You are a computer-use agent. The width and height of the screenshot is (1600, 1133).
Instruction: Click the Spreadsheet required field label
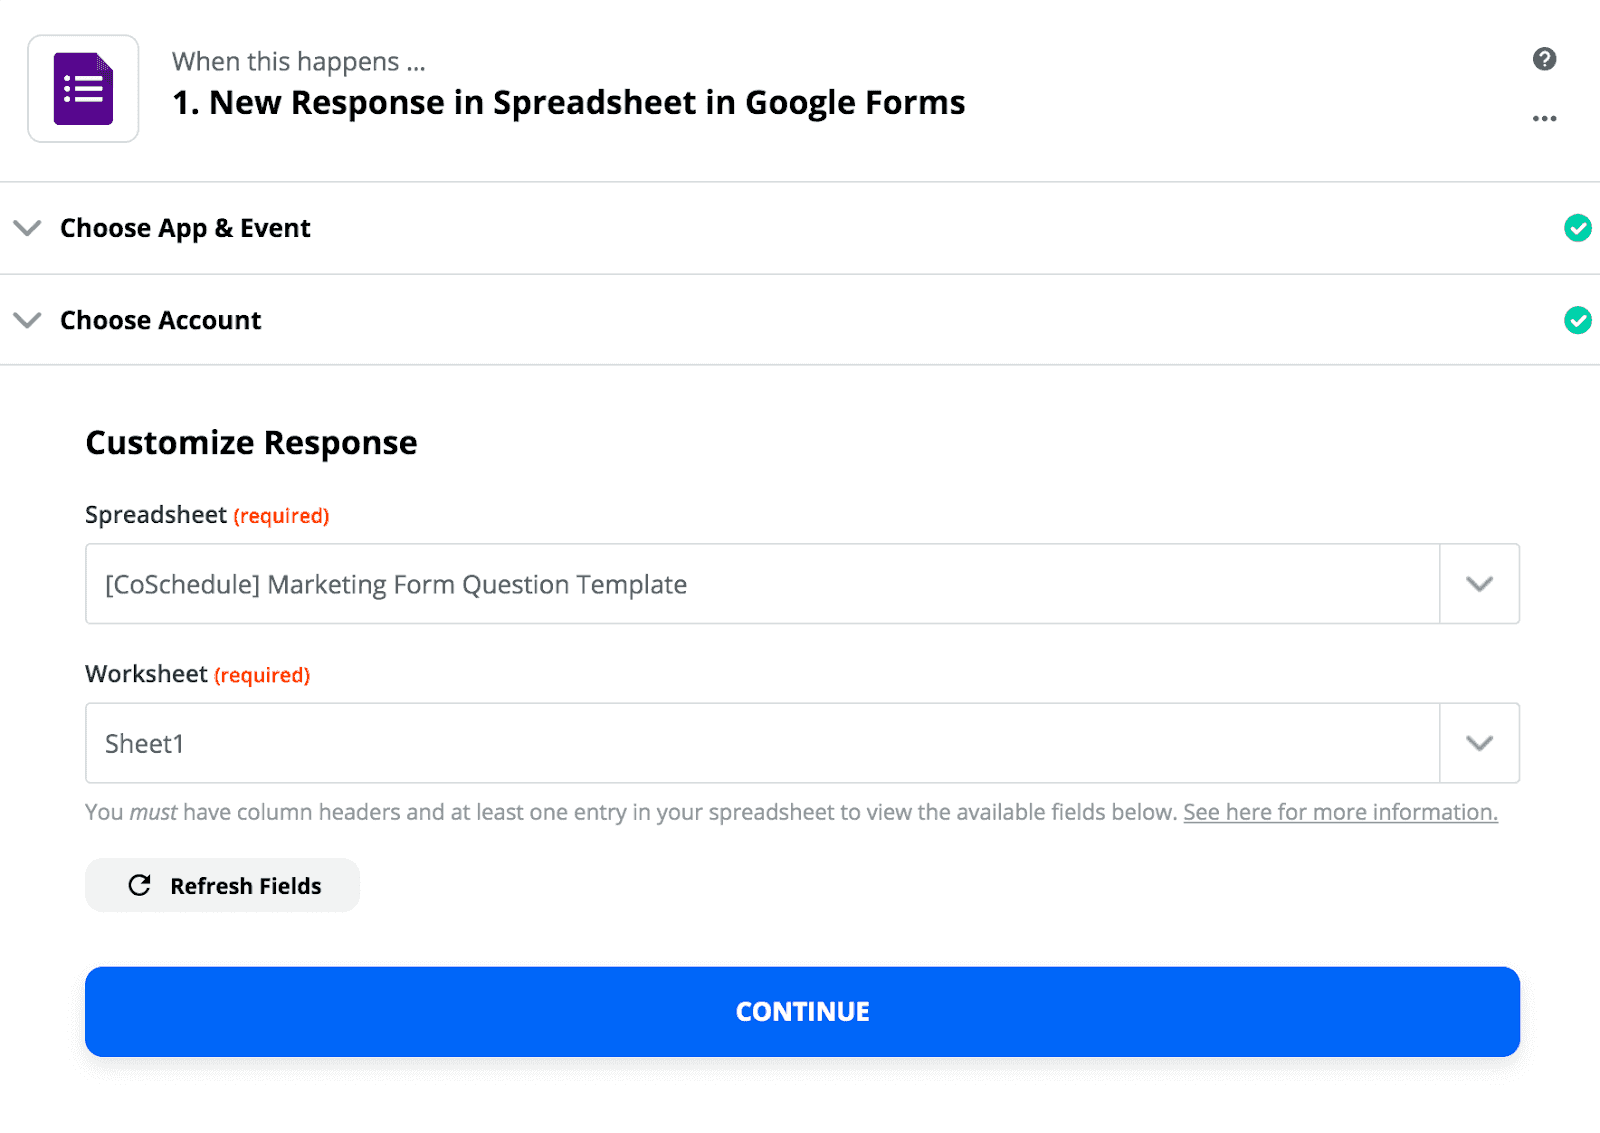207,515
